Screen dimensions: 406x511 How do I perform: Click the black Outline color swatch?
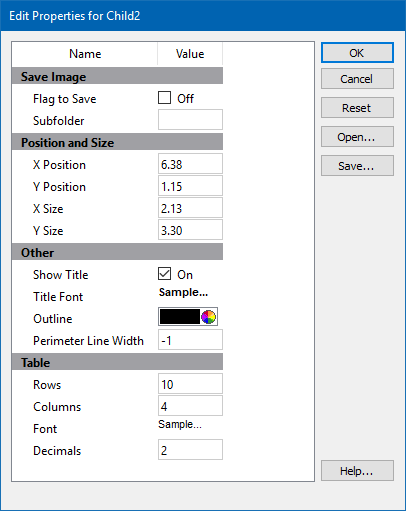click(180, 317)
